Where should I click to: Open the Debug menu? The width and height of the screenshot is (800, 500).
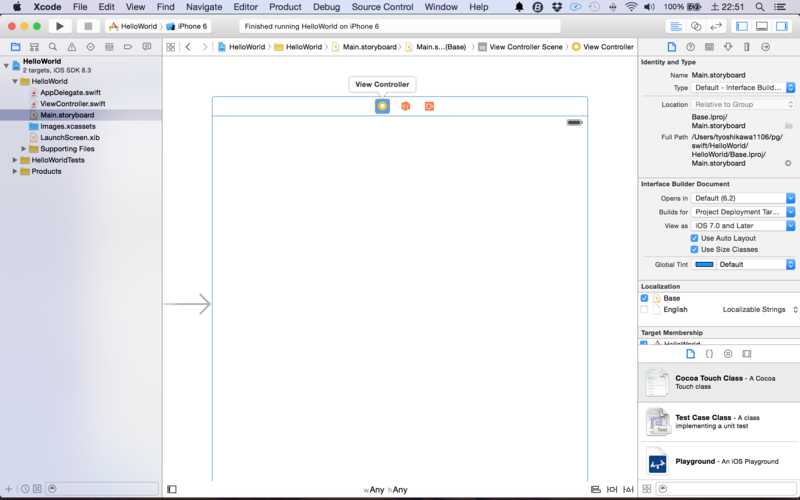point(327,7)
